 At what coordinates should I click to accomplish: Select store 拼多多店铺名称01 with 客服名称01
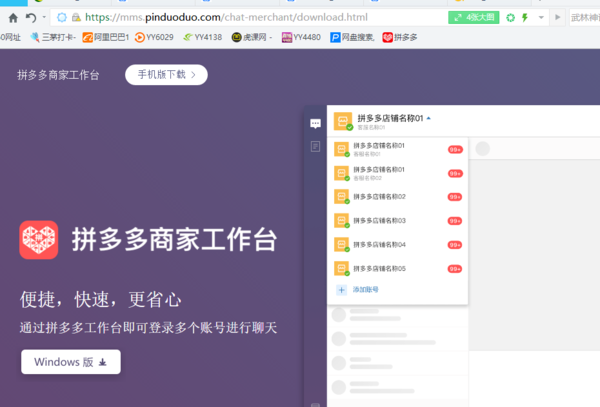coord(398,149)
